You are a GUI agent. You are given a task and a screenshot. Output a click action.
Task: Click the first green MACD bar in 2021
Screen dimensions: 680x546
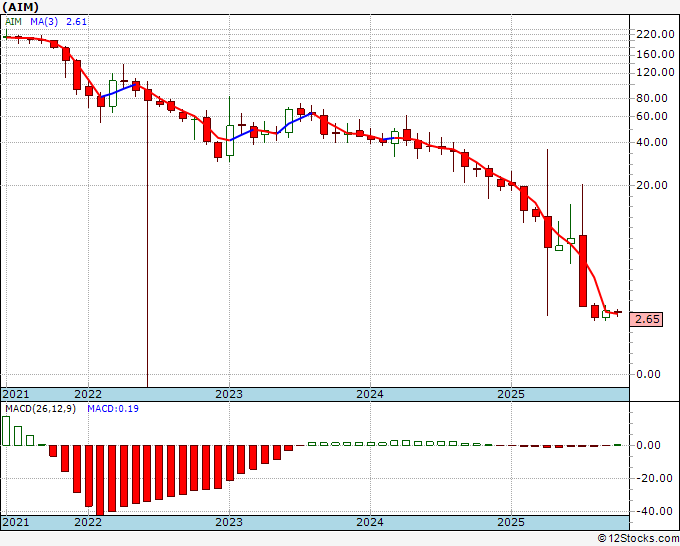pyautogui.click(x=6, y=431)
